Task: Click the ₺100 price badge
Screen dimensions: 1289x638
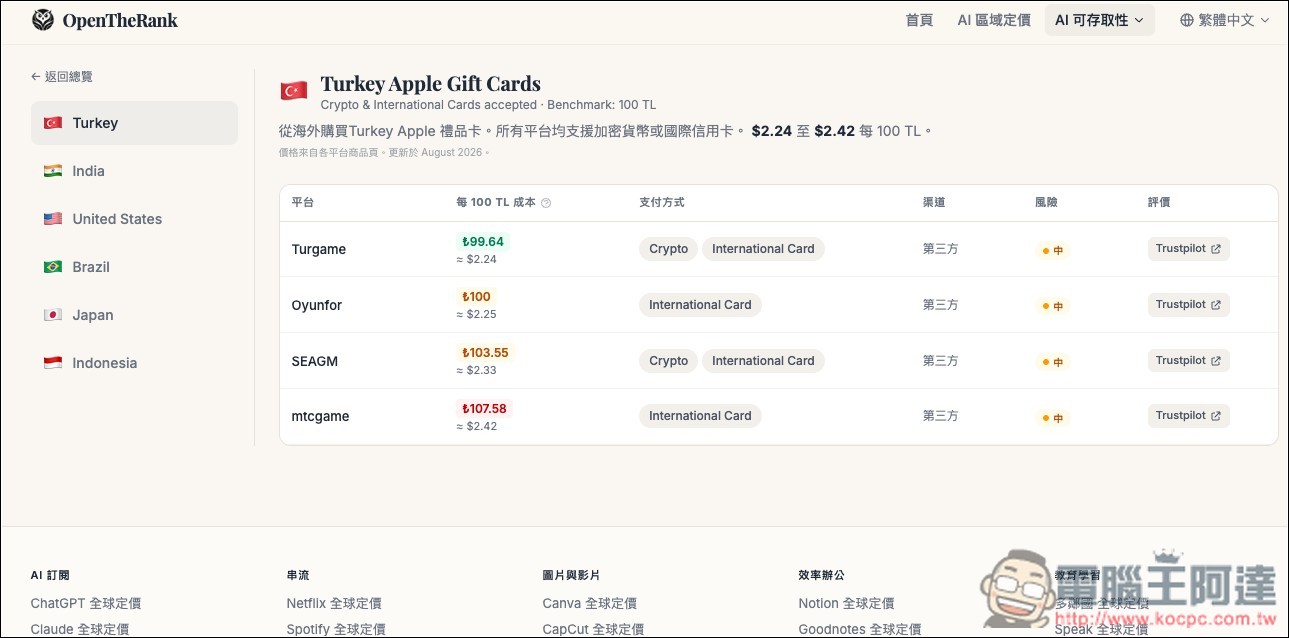Action: click(x=476, y=297)
